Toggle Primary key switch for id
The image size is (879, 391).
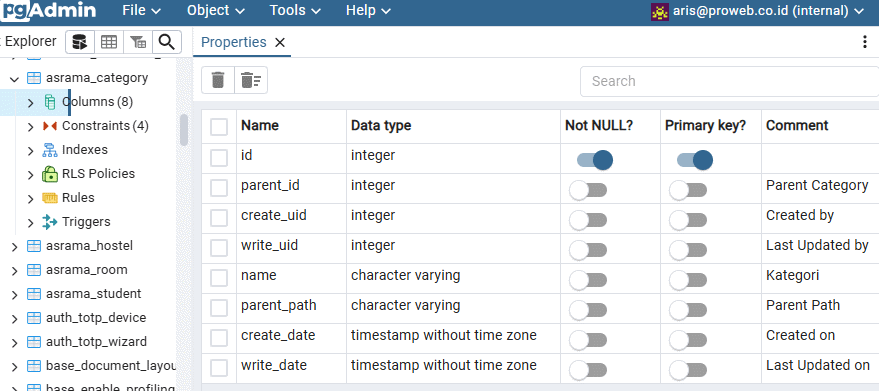(695, 160)
